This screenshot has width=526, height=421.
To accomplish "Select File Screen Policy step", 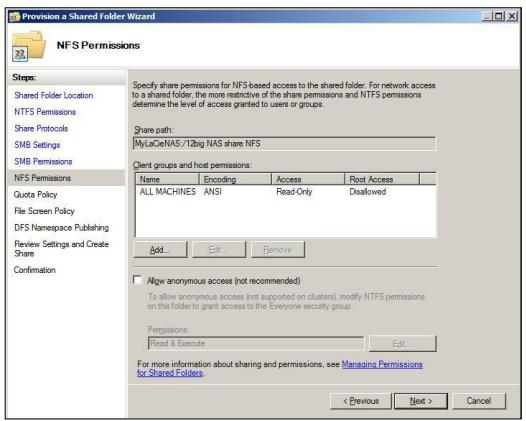I will coord(44,211).
